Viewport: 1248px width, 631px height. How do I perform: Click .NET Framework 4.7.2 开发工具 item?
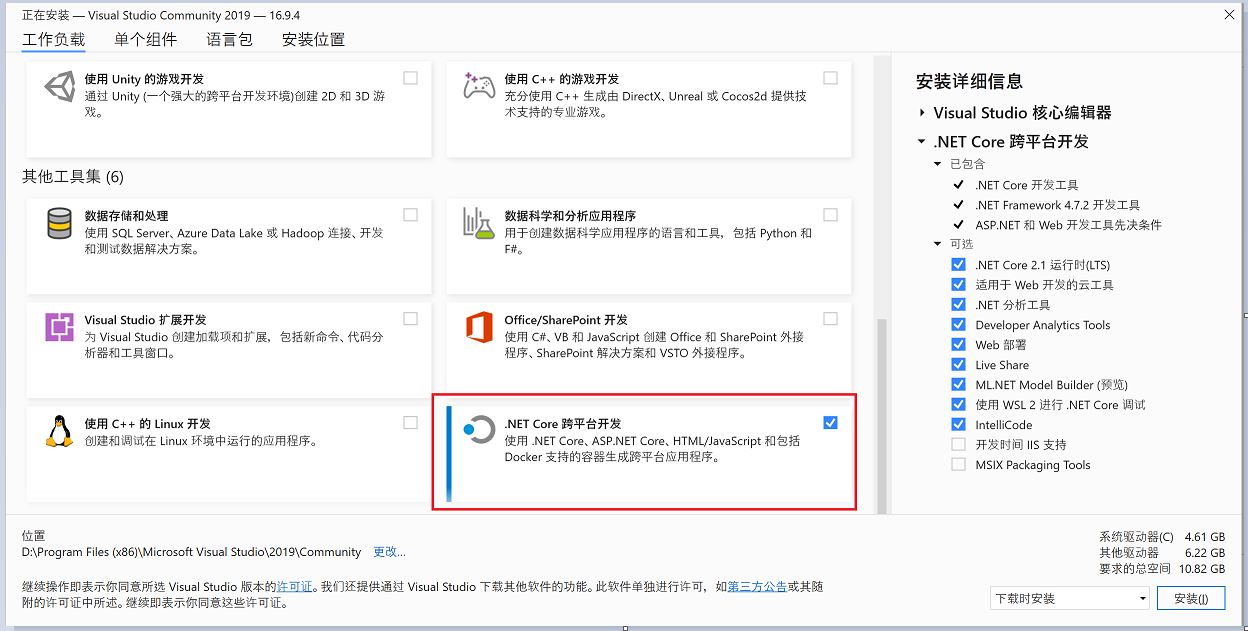1057,205
